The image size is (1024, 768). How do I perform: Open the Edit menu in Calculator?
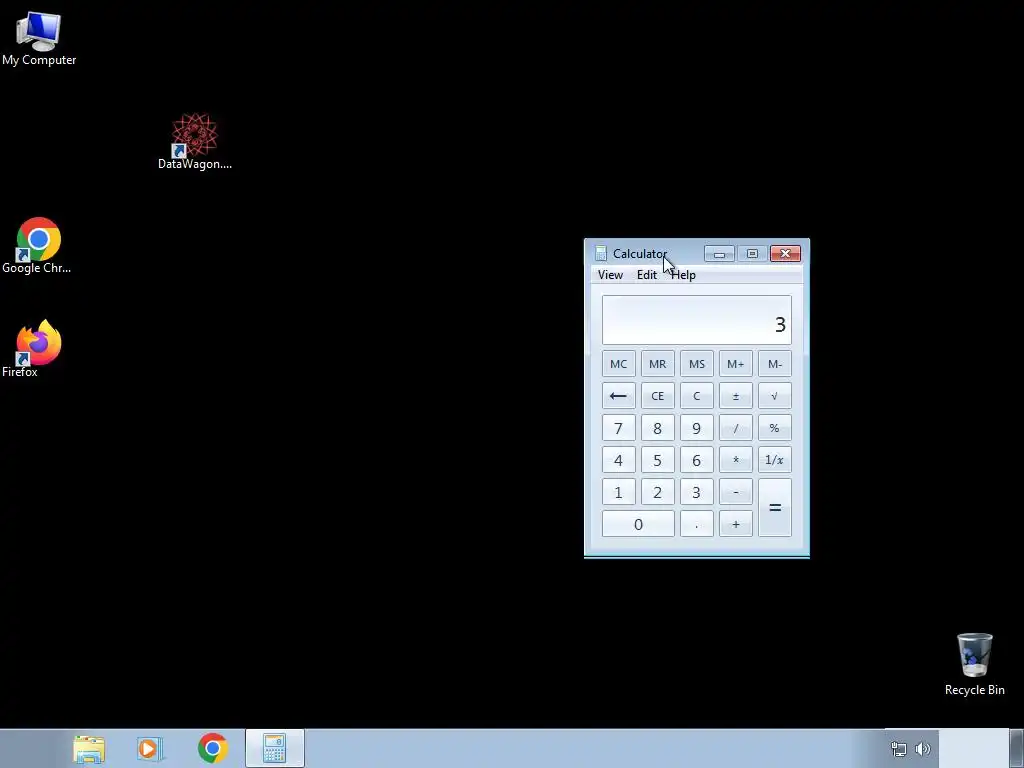coord(647,275)
